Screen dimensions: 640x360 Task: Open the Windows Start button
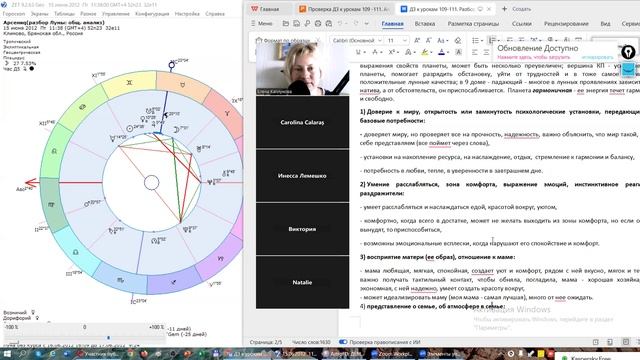point(7,353)
